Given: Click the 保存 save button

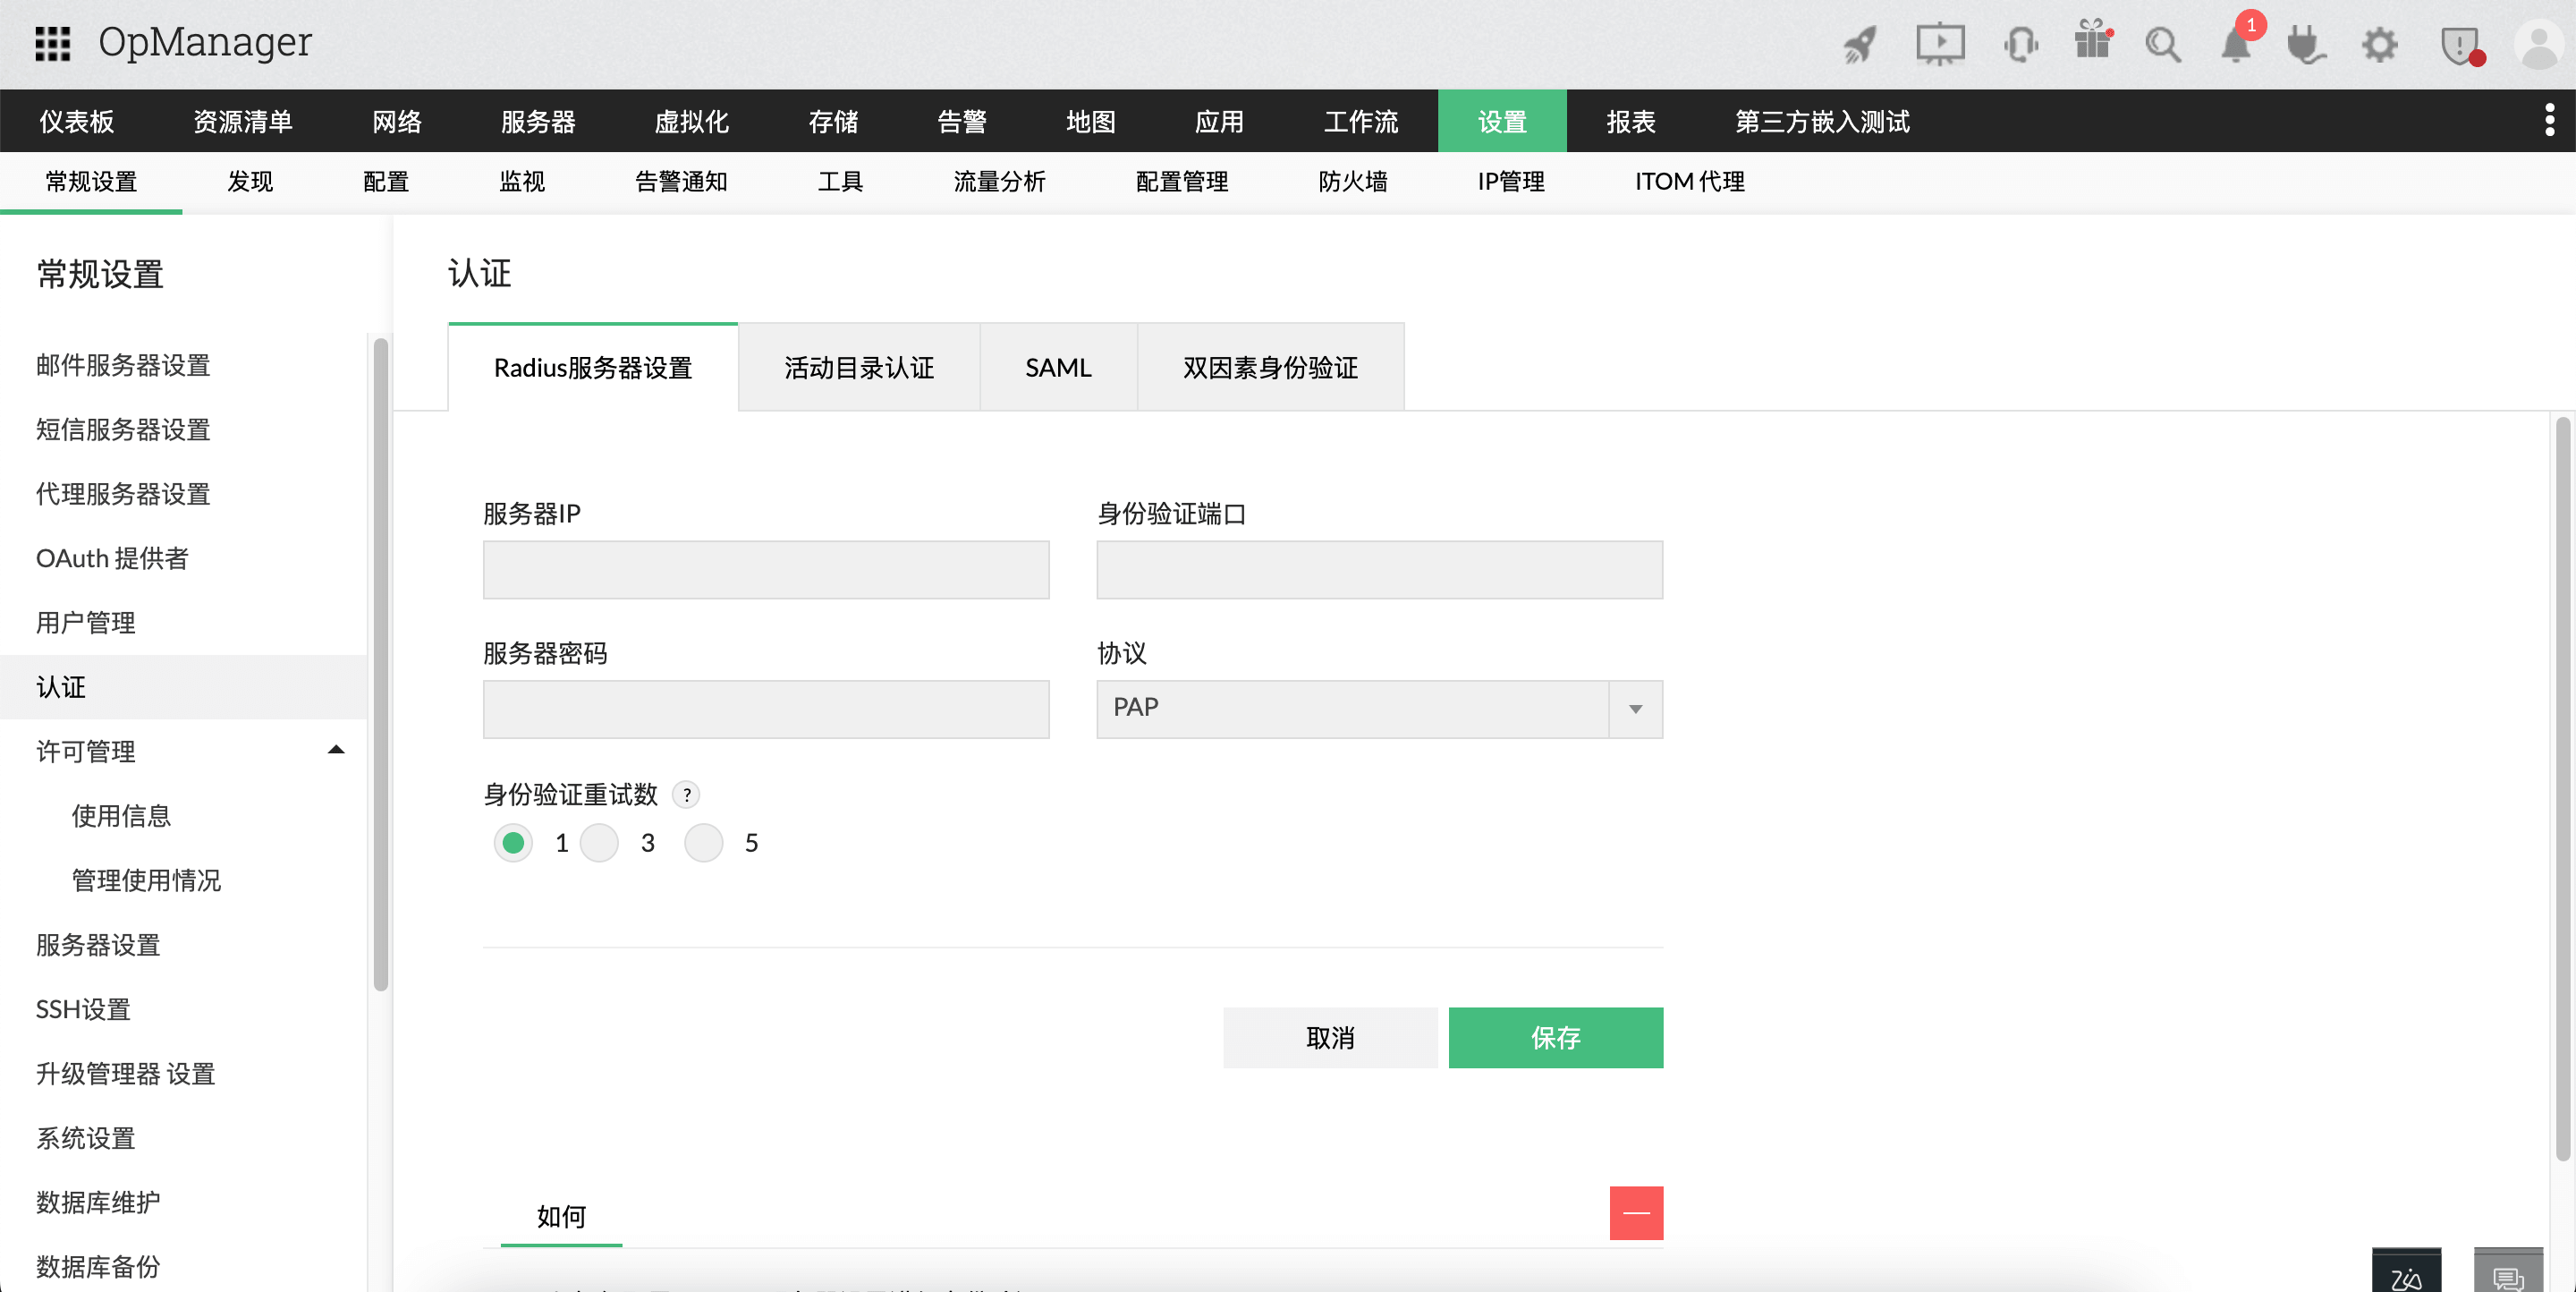Looking at the screenshot, I should (x=1555, y=1038).
